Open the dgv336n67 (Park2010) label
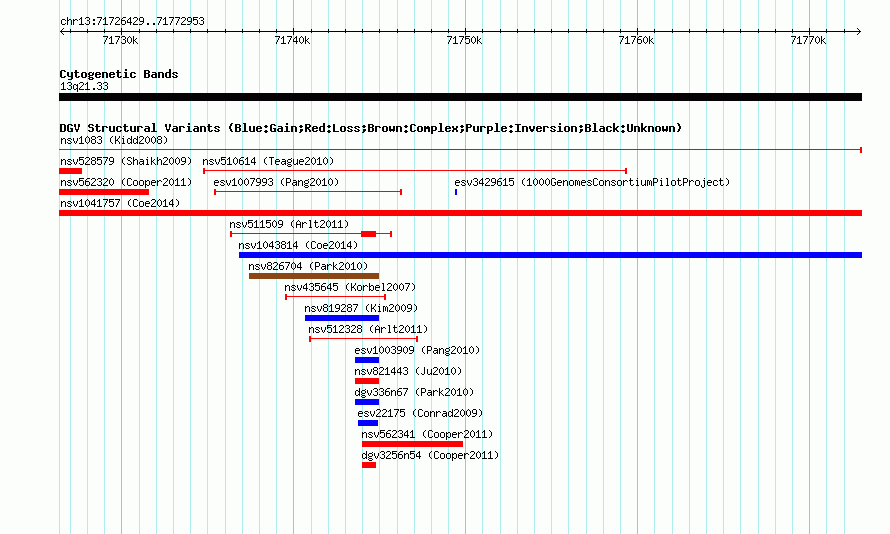This screenshot has width=890, height=534. (x=414, y=392)
